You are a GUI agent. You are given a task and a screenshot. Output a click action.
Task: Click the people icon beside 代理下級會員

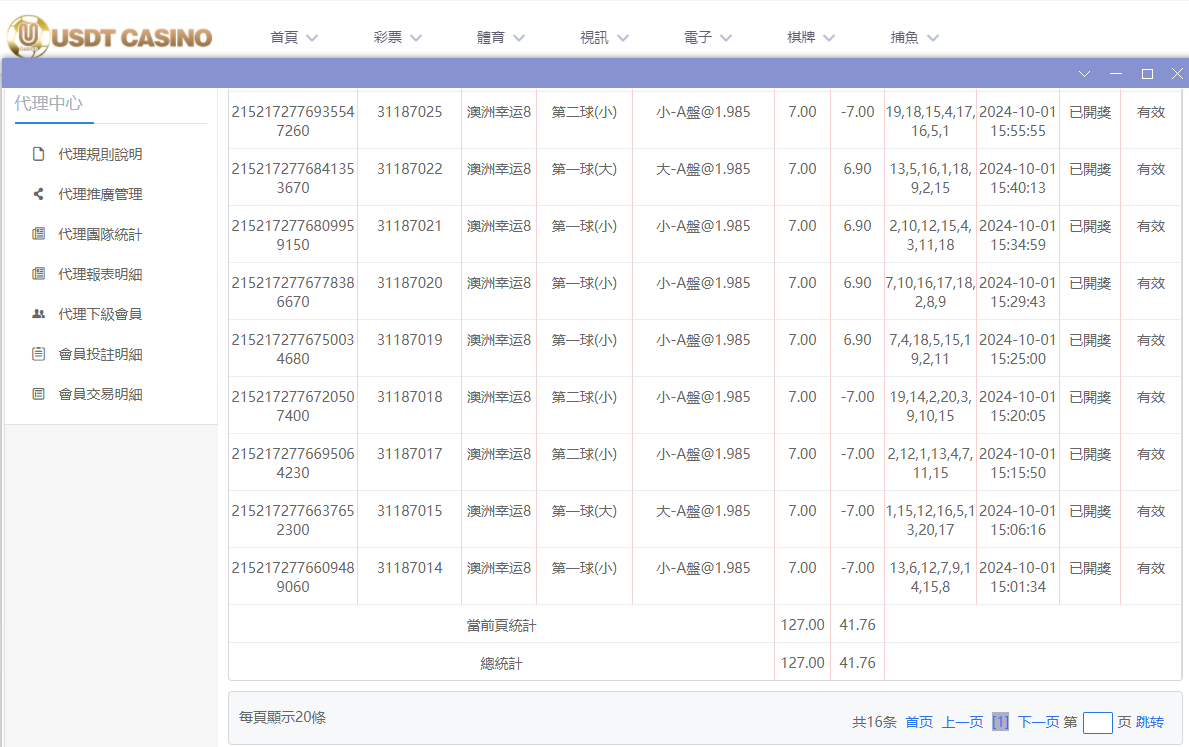[39, 314]
